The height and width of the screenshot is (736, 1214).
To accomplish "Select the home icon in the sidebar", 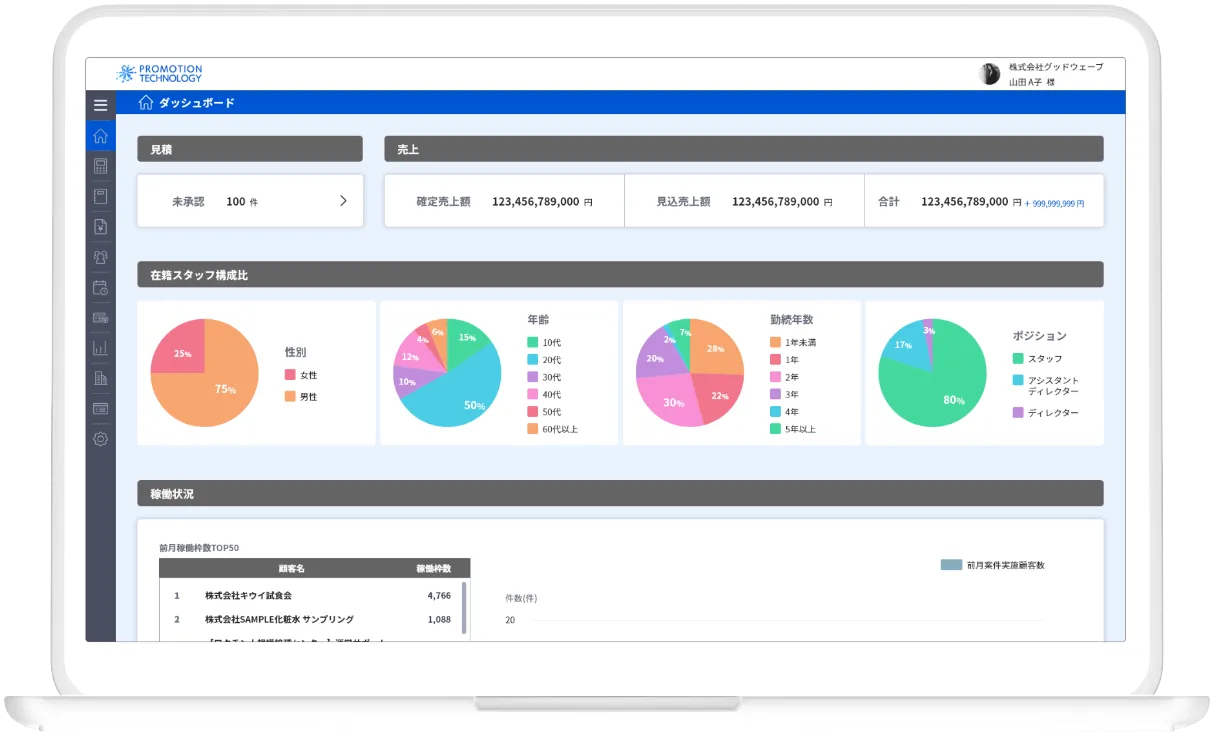I will [100, 136].
